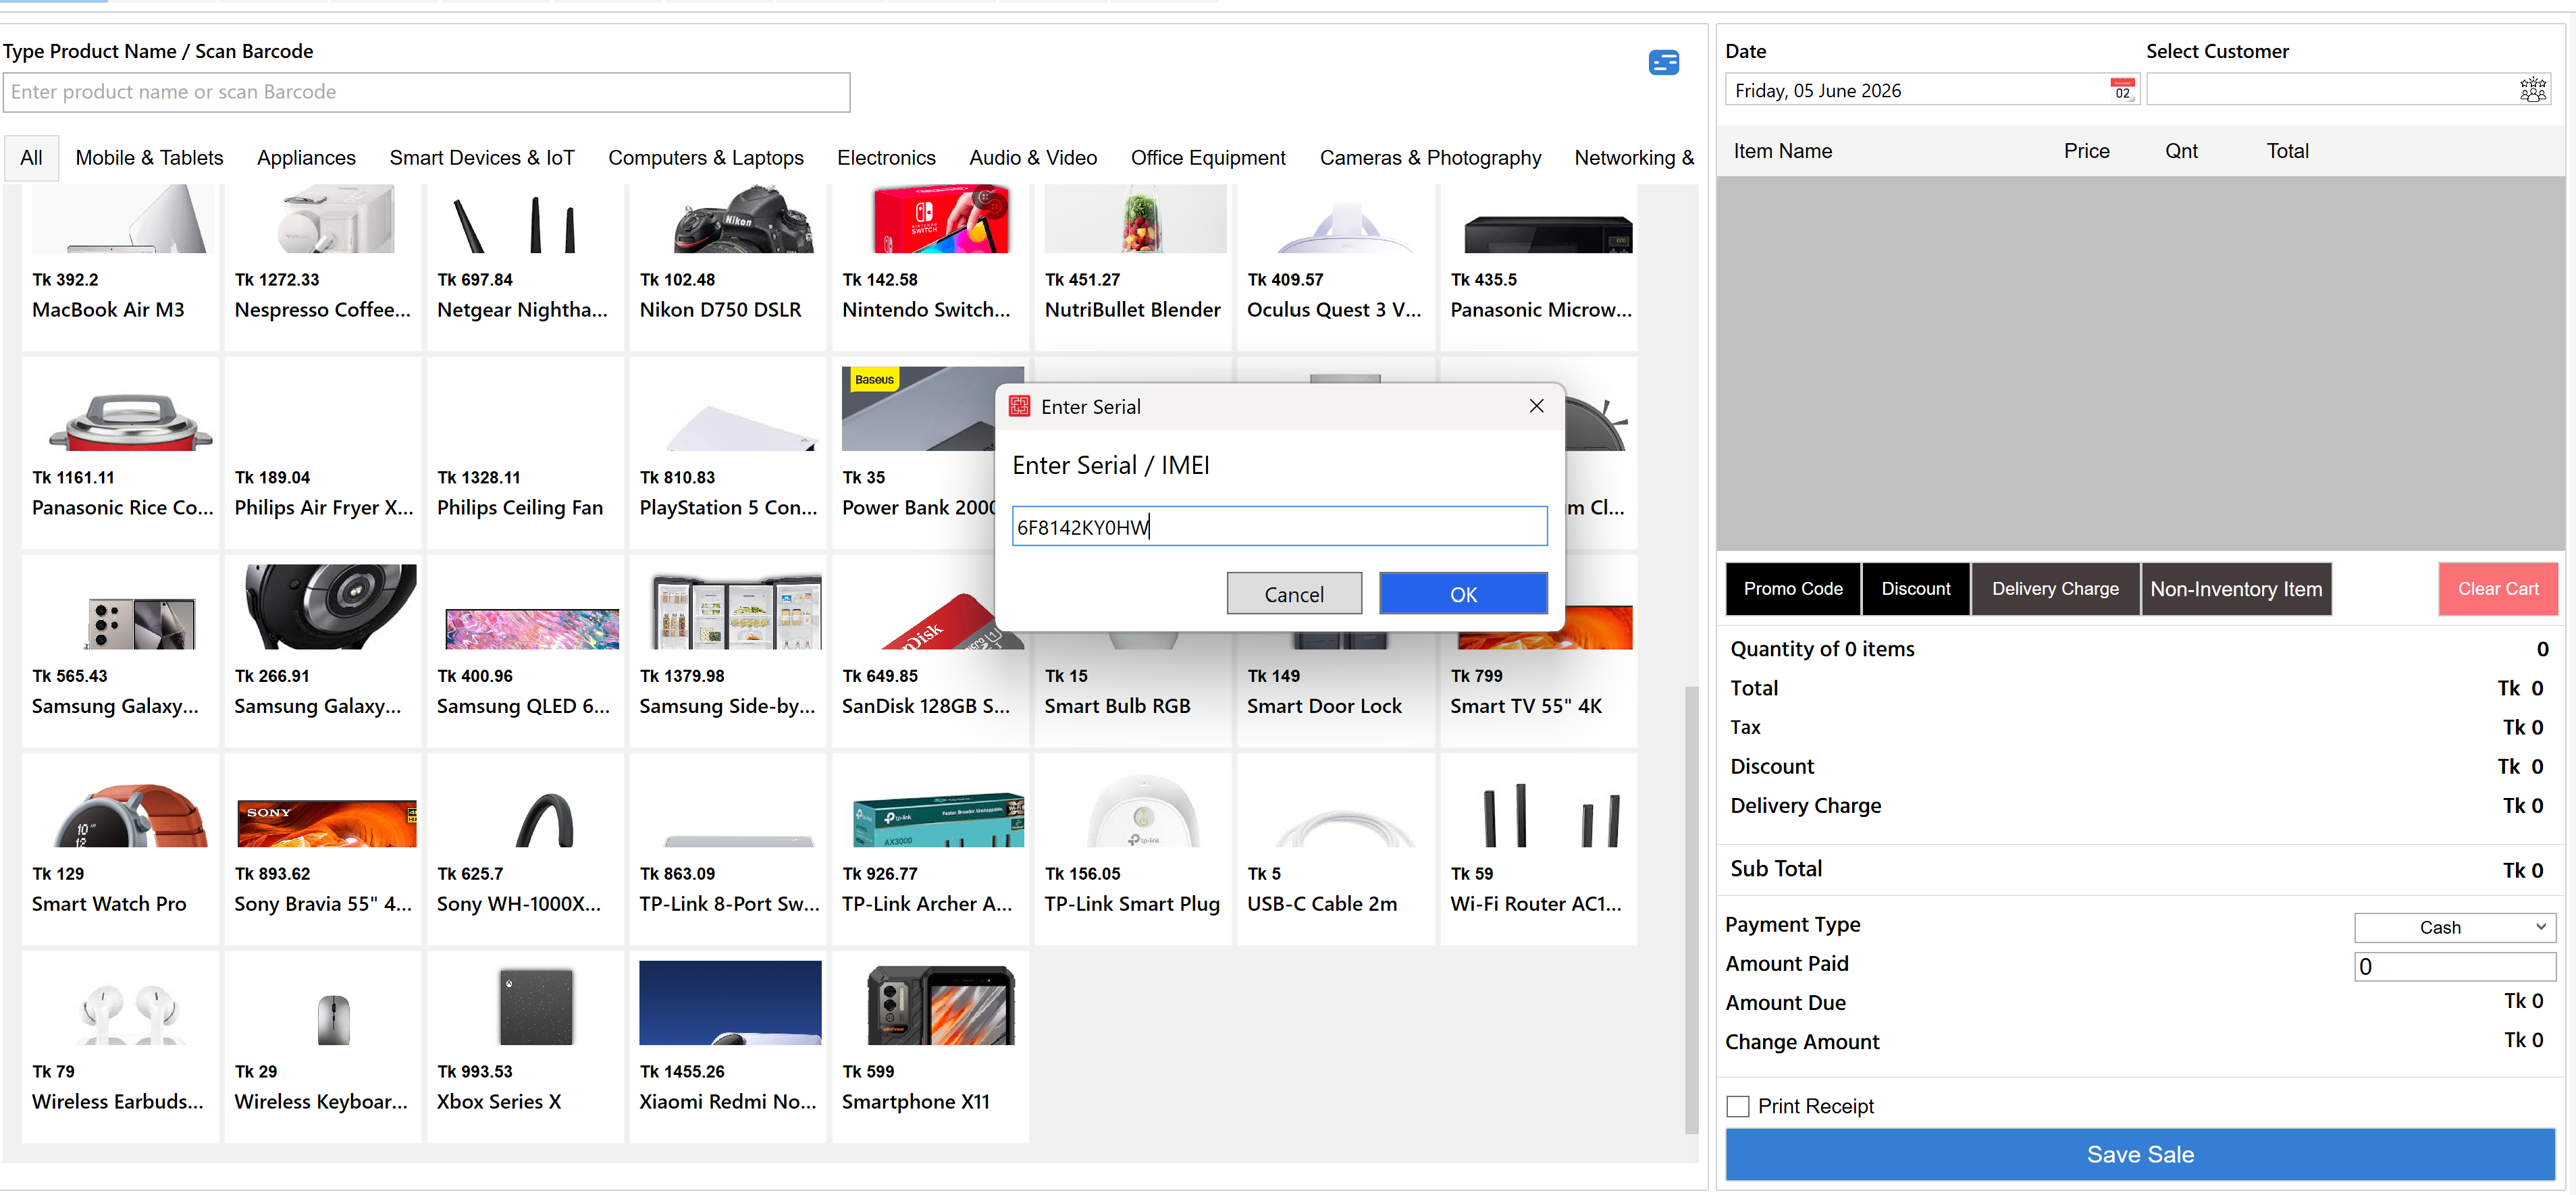
Task: Tick the Print Receipt checkbox
Action: coord(1737,1106)
